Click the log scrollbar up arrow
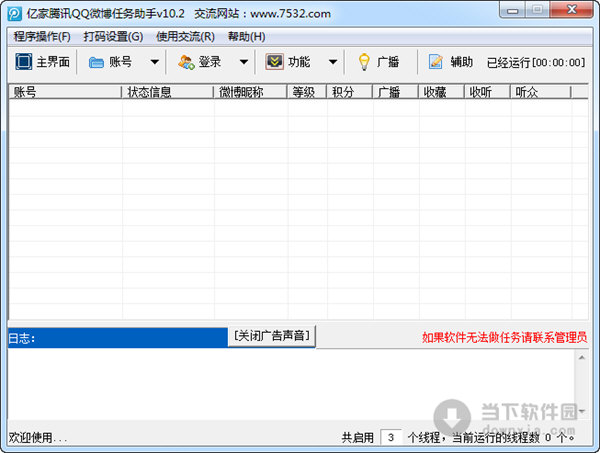The image size is (600, 453). 582,358
